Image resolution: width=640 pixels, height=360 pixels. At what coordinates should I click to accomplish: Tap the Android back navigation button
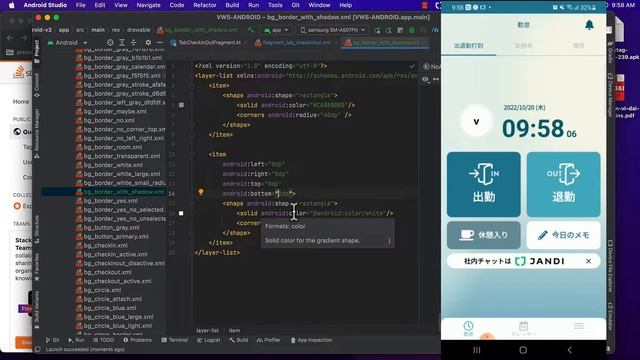[569, 350]
